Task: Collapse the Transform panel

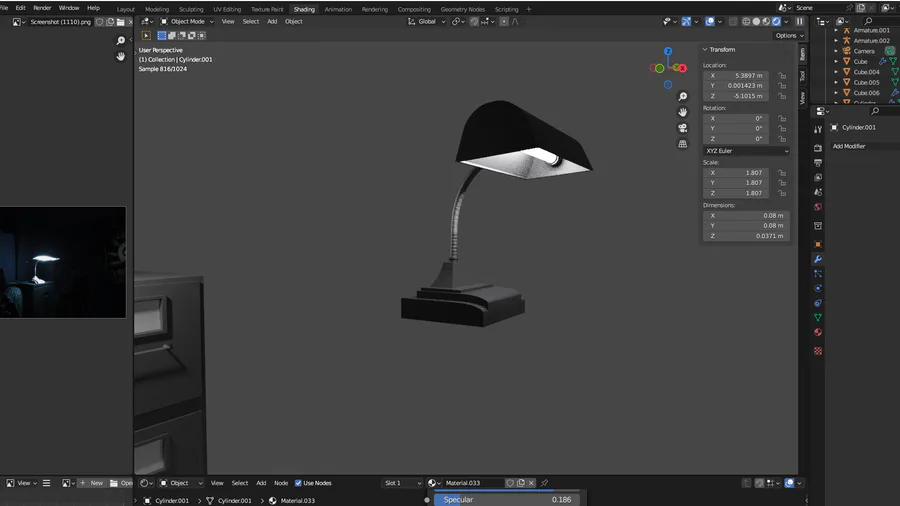Action: tap(705, 50)
